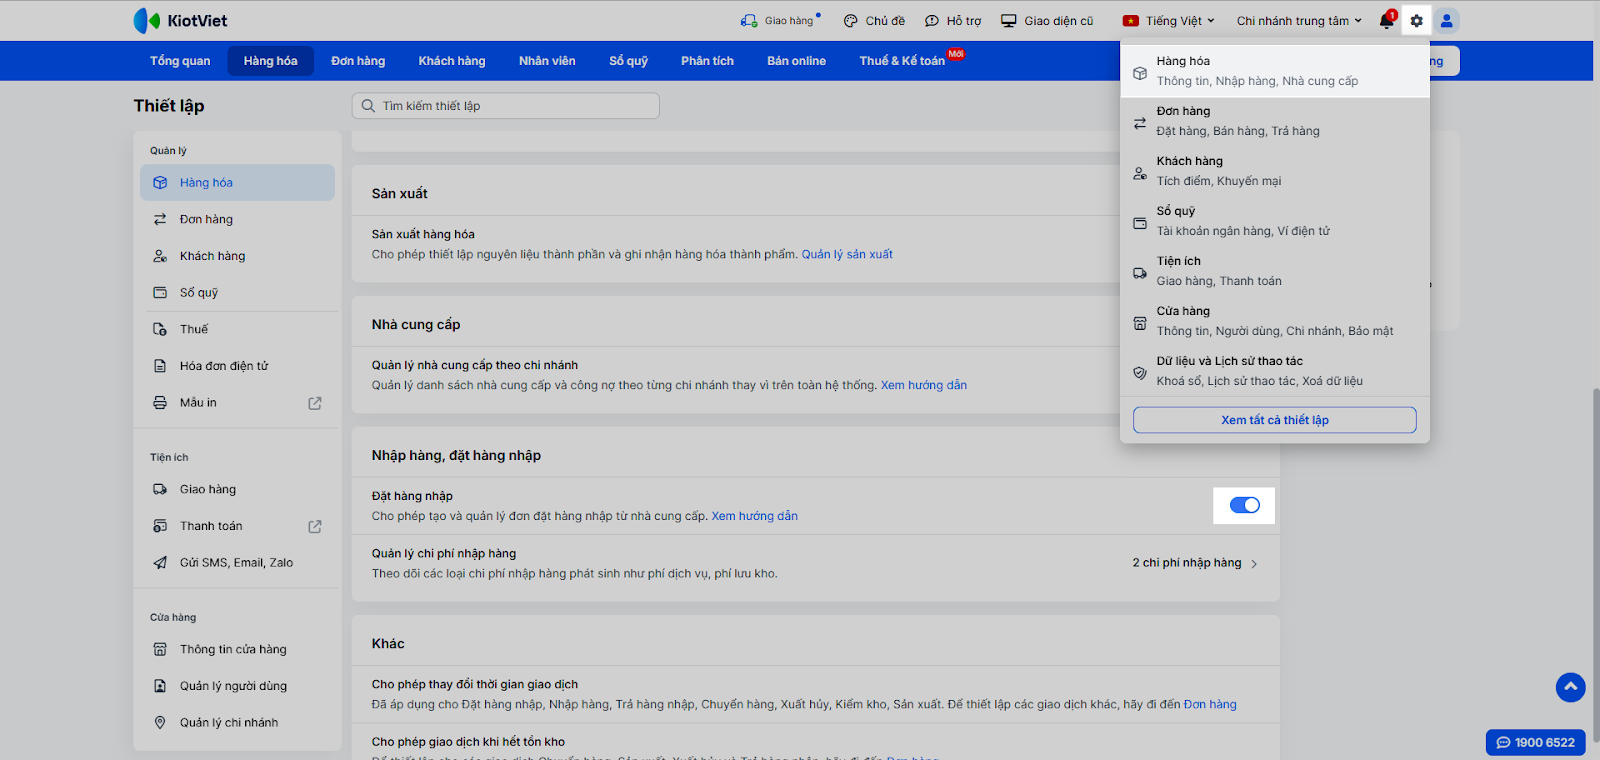Viewport: 1600px width, 760px height.
Task: Open Thanh toán external link icon
Action: point(315,526)
